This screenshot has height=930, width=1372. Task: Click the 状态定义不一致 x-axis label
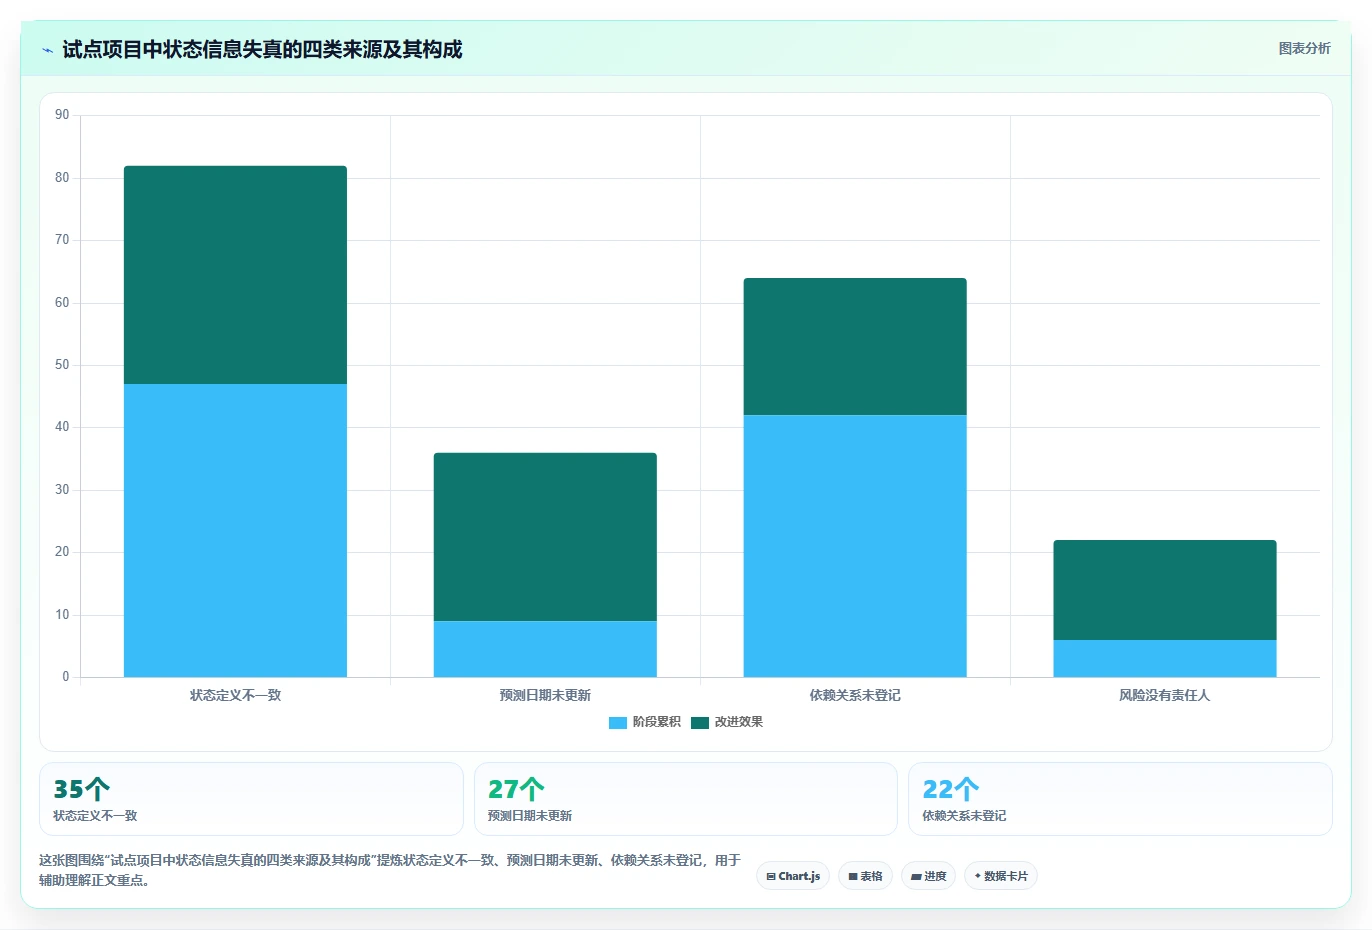[x=235, y=695]
